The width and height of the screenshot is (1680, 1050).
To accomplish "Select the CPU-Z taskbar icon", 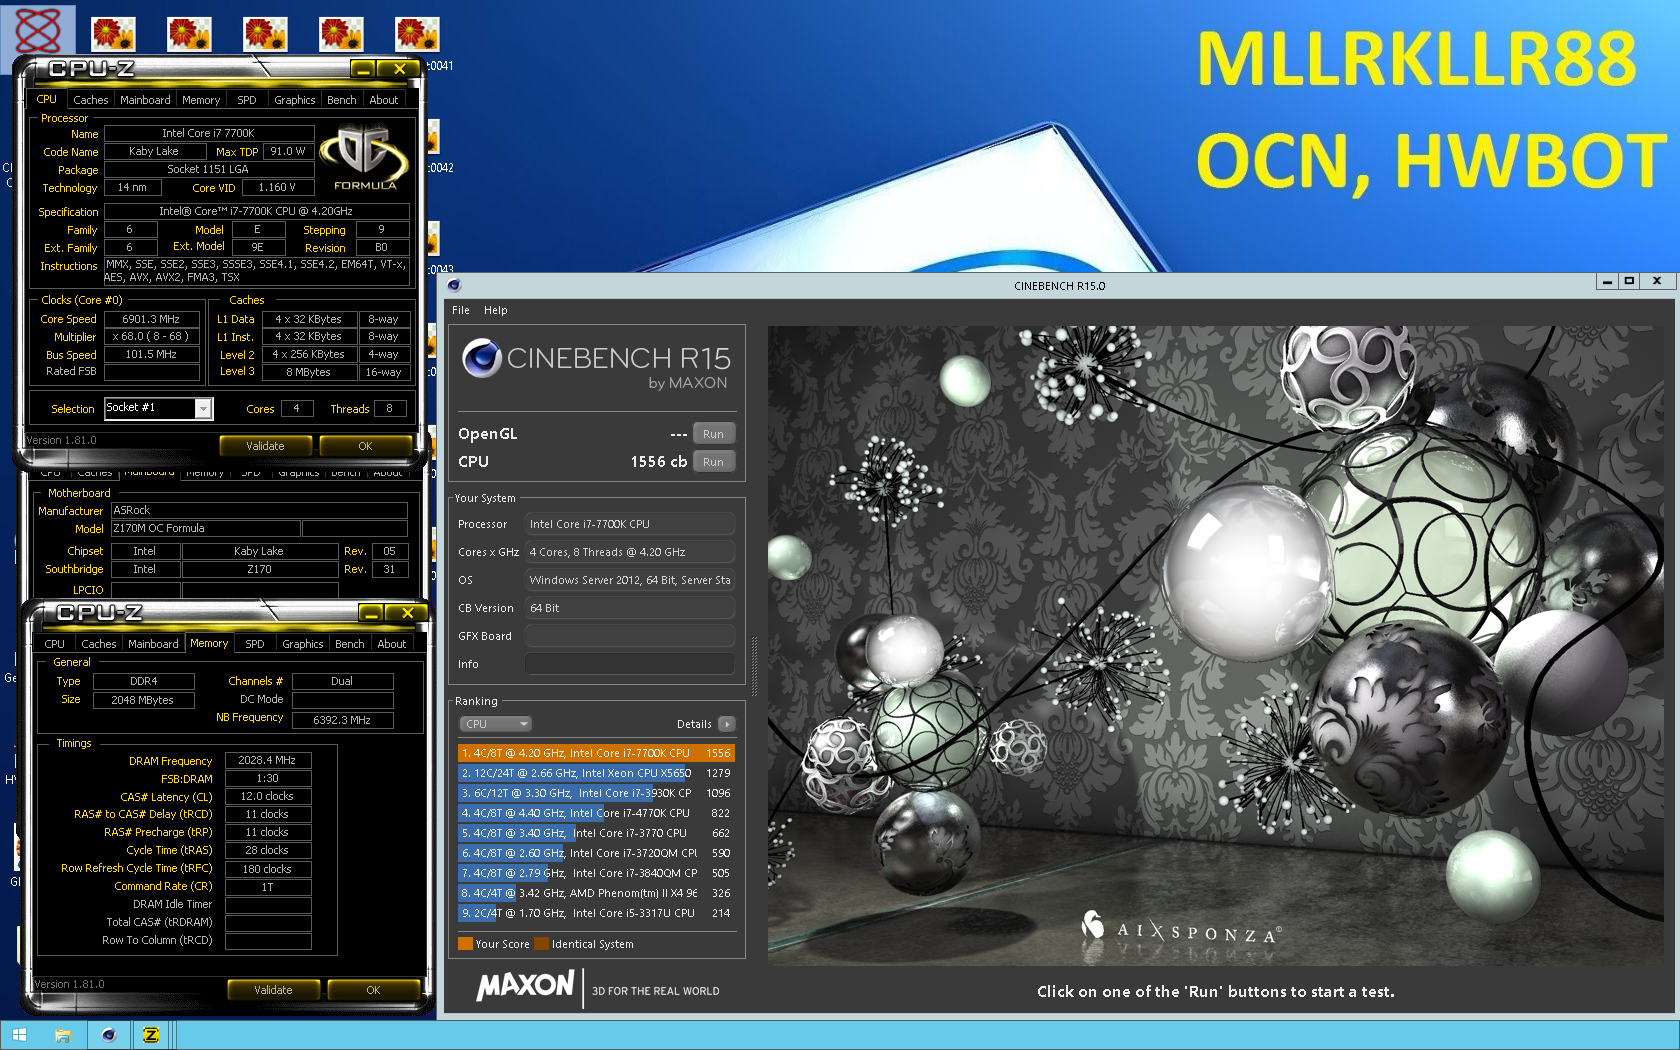I will coord(151,1035).
